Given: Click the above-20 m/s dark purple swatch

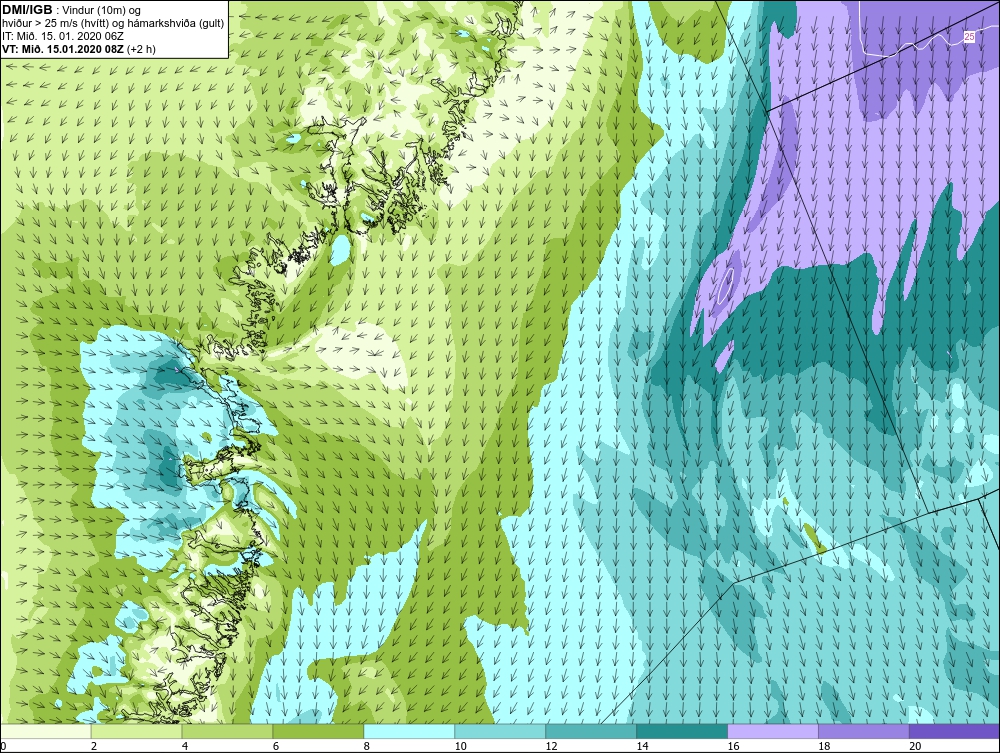Looking at the screenshot, I should click(x=954, y=731).
